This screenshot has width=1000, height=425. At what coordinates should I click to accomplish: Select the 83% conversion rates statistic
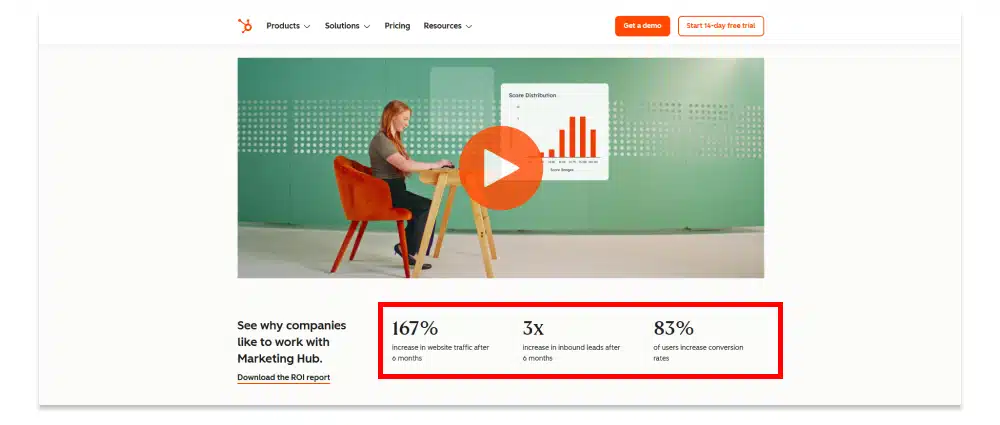tap(699, 341)
